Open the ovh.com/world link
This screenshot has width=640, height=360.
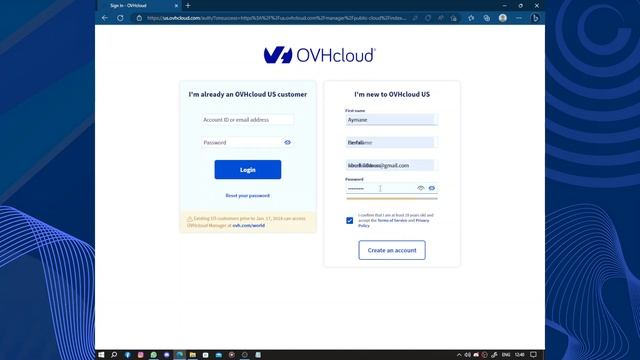249,225
